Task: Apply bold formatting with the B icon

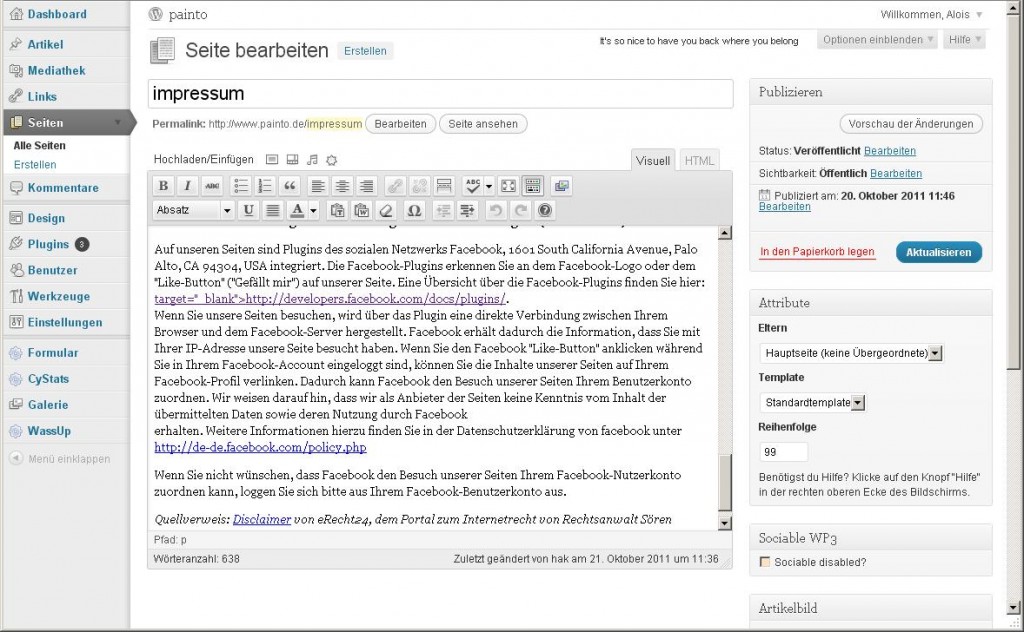Action: coord(163,186)
